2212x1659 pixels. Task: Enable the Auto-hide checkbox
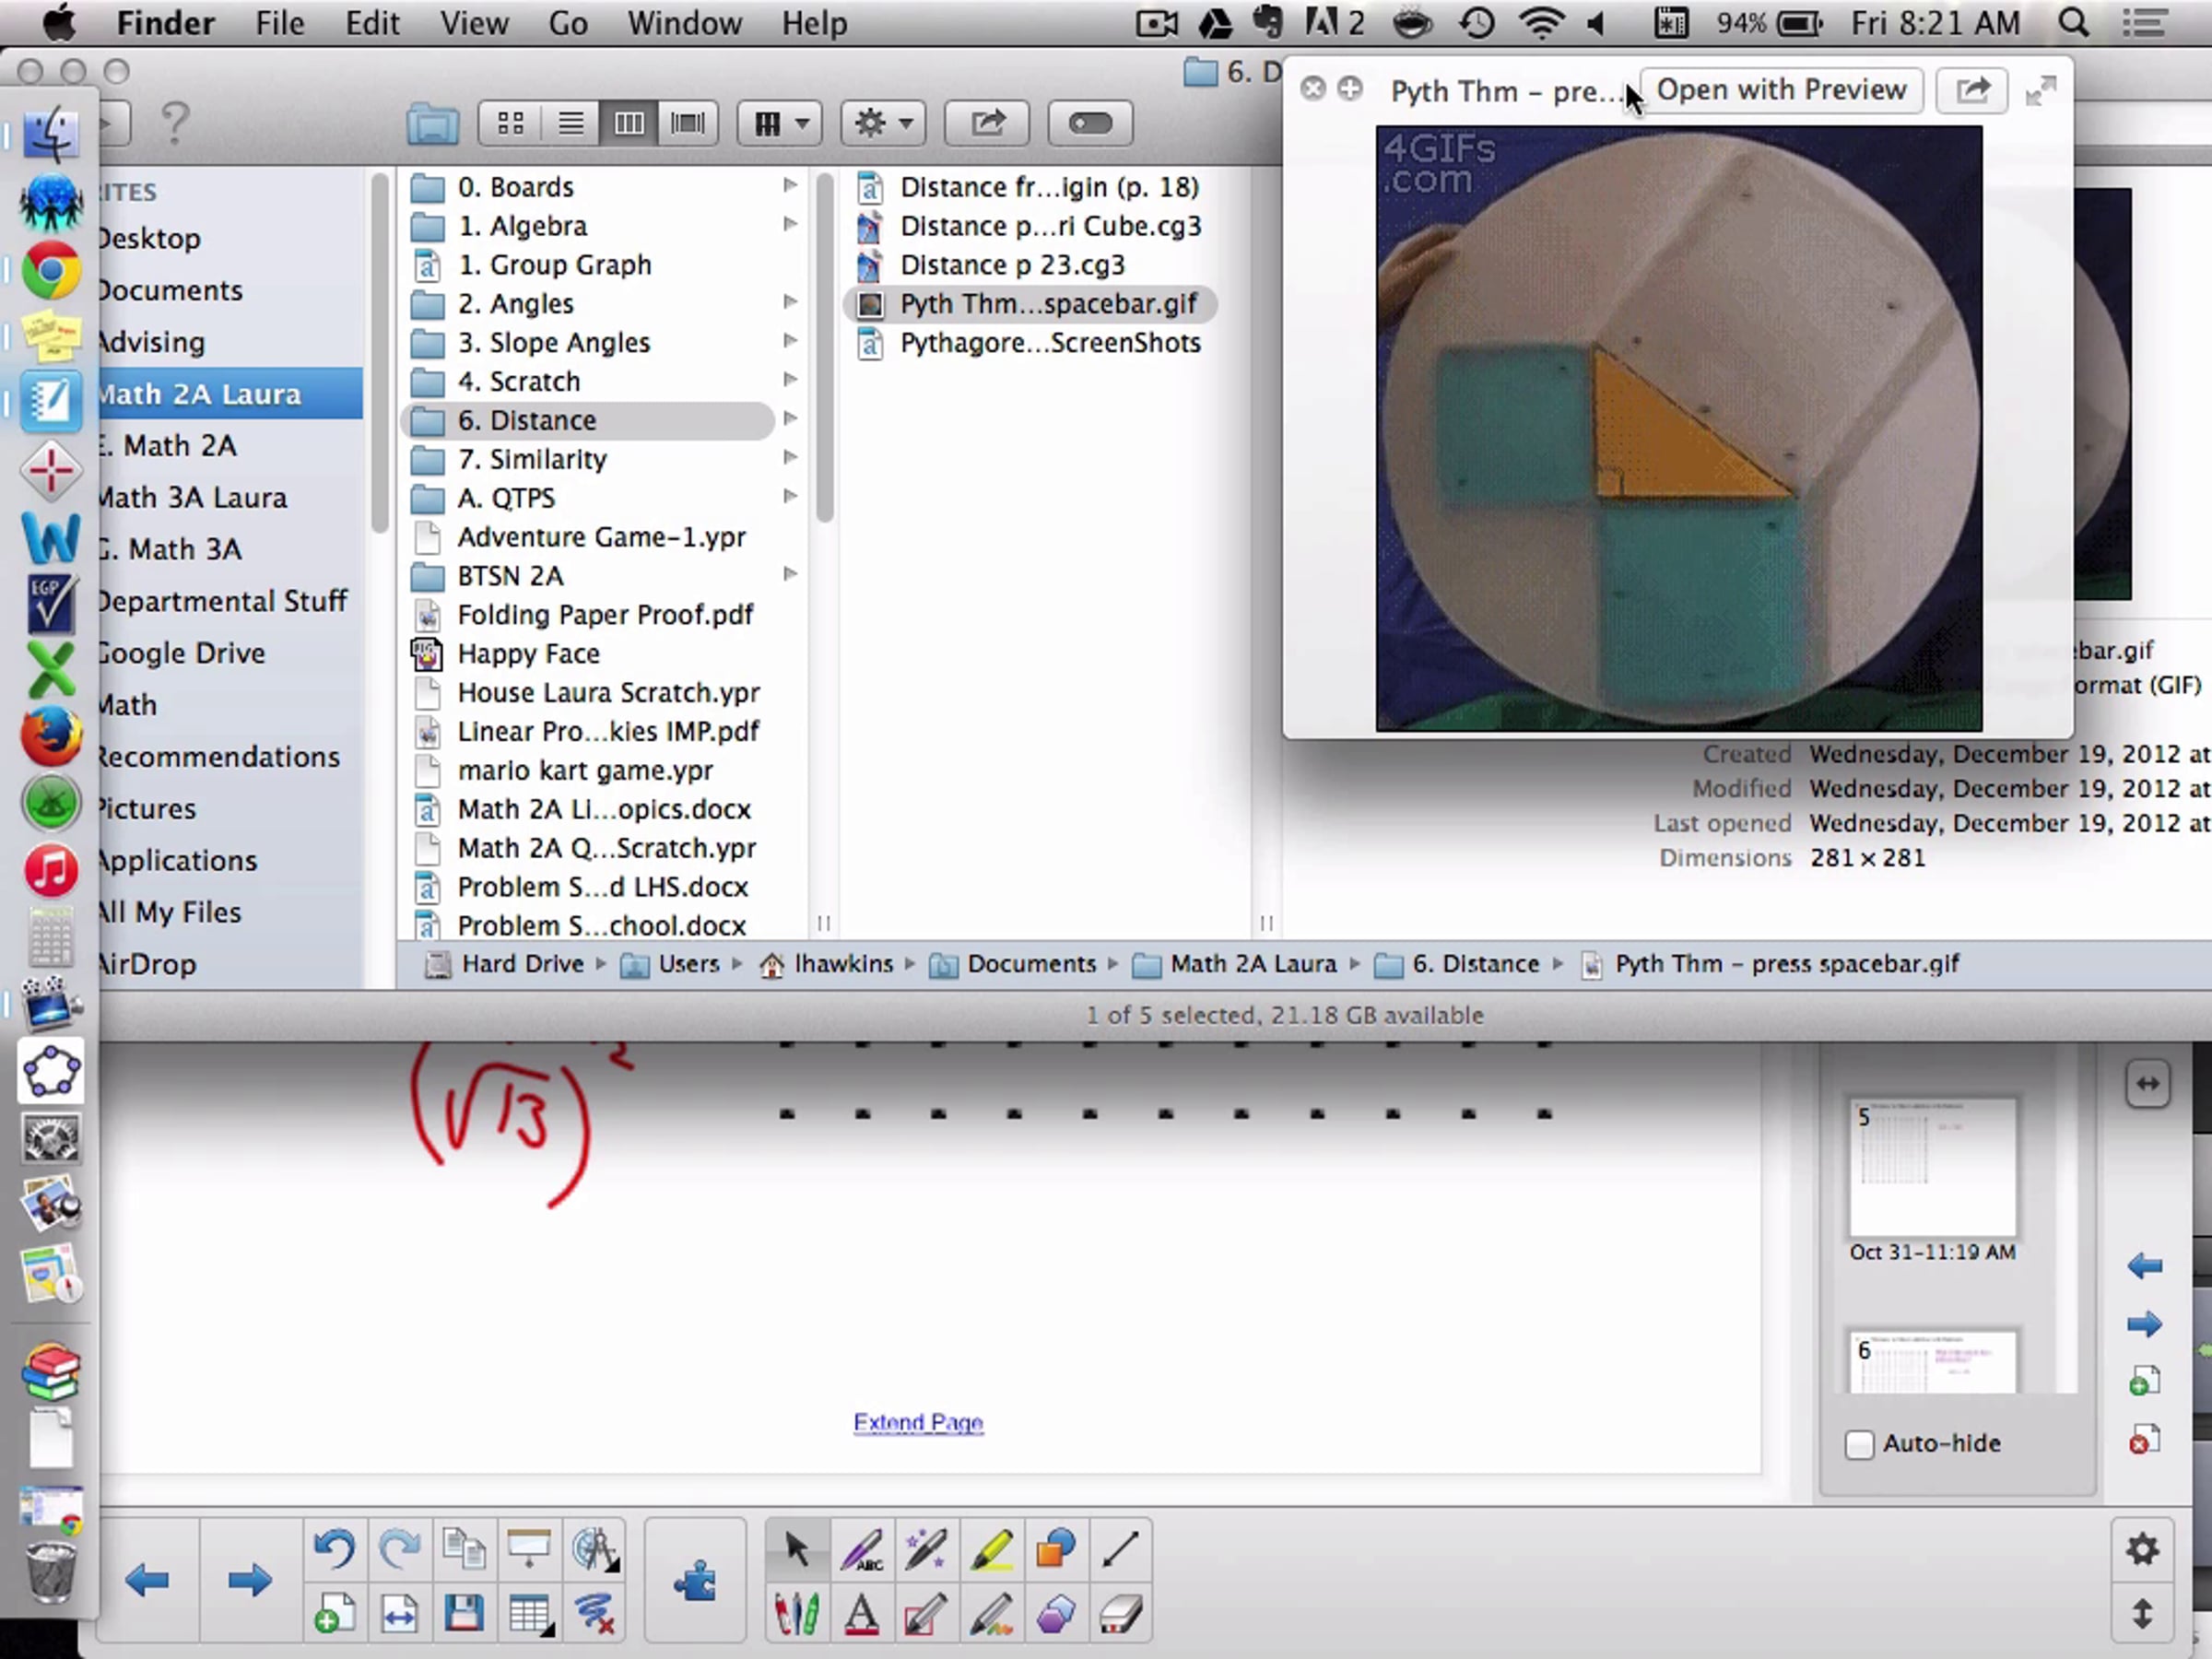(x=1859, y=1444)
